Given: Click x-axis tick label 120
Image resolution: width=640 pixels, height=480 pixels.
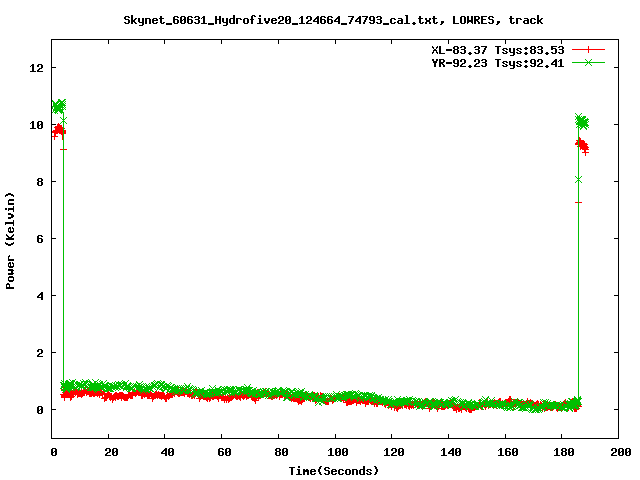Looking at the screenshot, I should click(x=394, y=452).
